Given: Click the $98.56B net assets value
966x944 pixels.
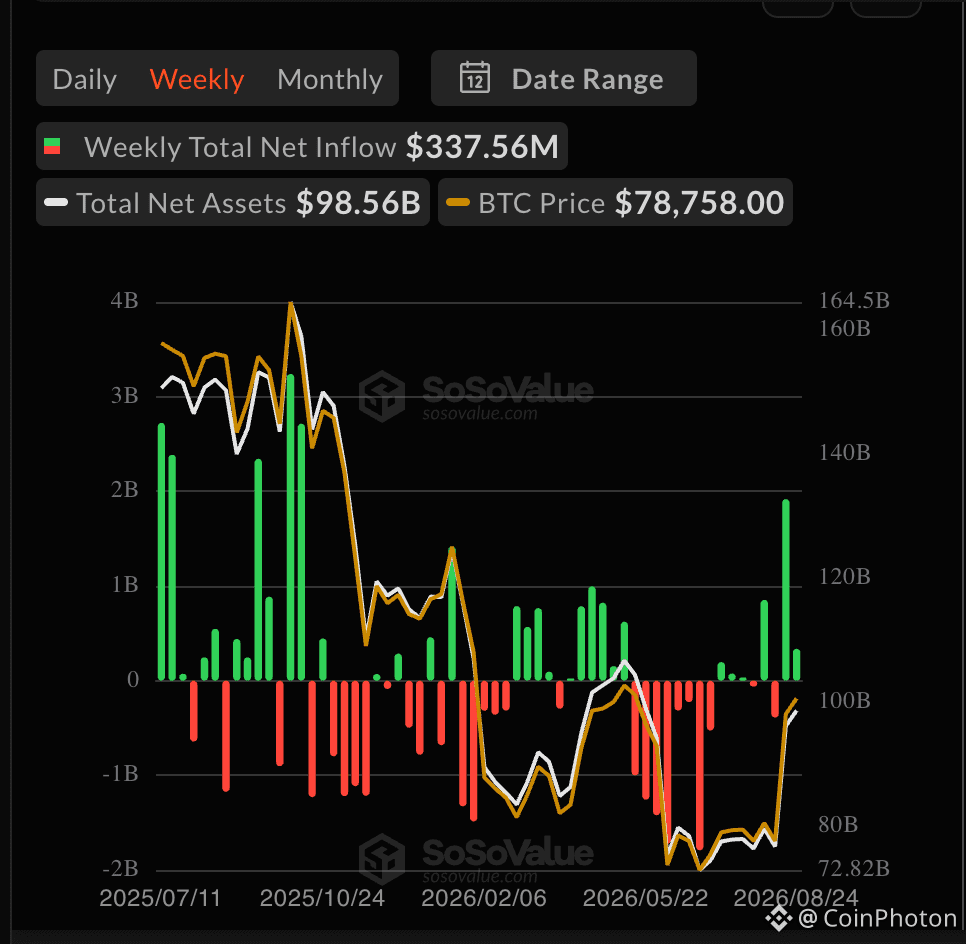Looking at the screenshot, I should coord(359,203).
